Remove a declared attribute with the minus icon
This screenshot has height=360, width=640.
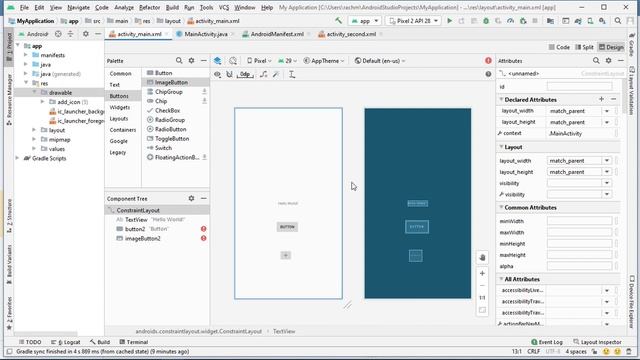[x=613, y=99]
